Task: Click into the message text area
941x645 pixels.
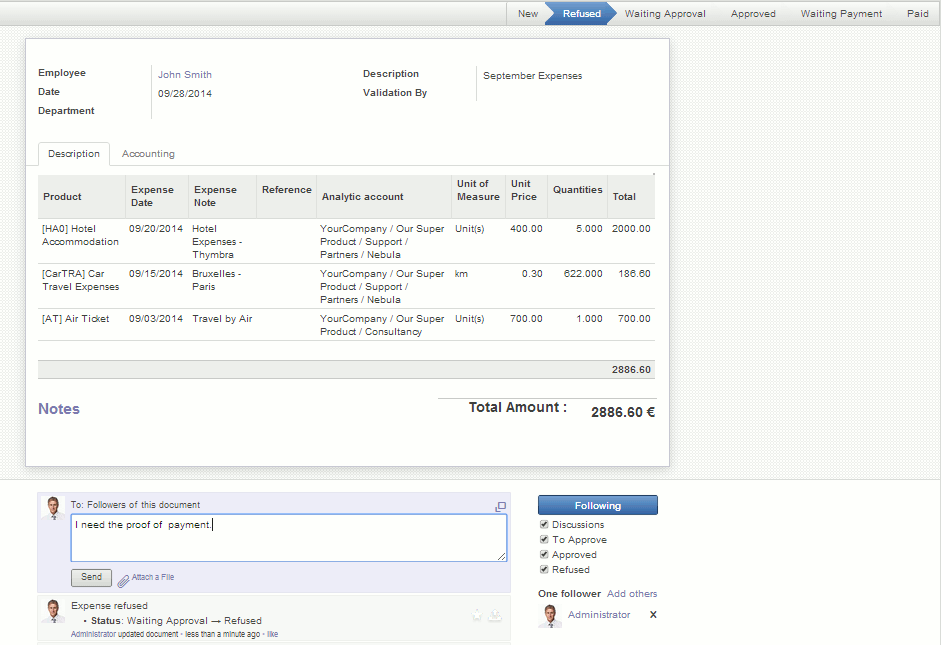Action: (x=288, y=538)
